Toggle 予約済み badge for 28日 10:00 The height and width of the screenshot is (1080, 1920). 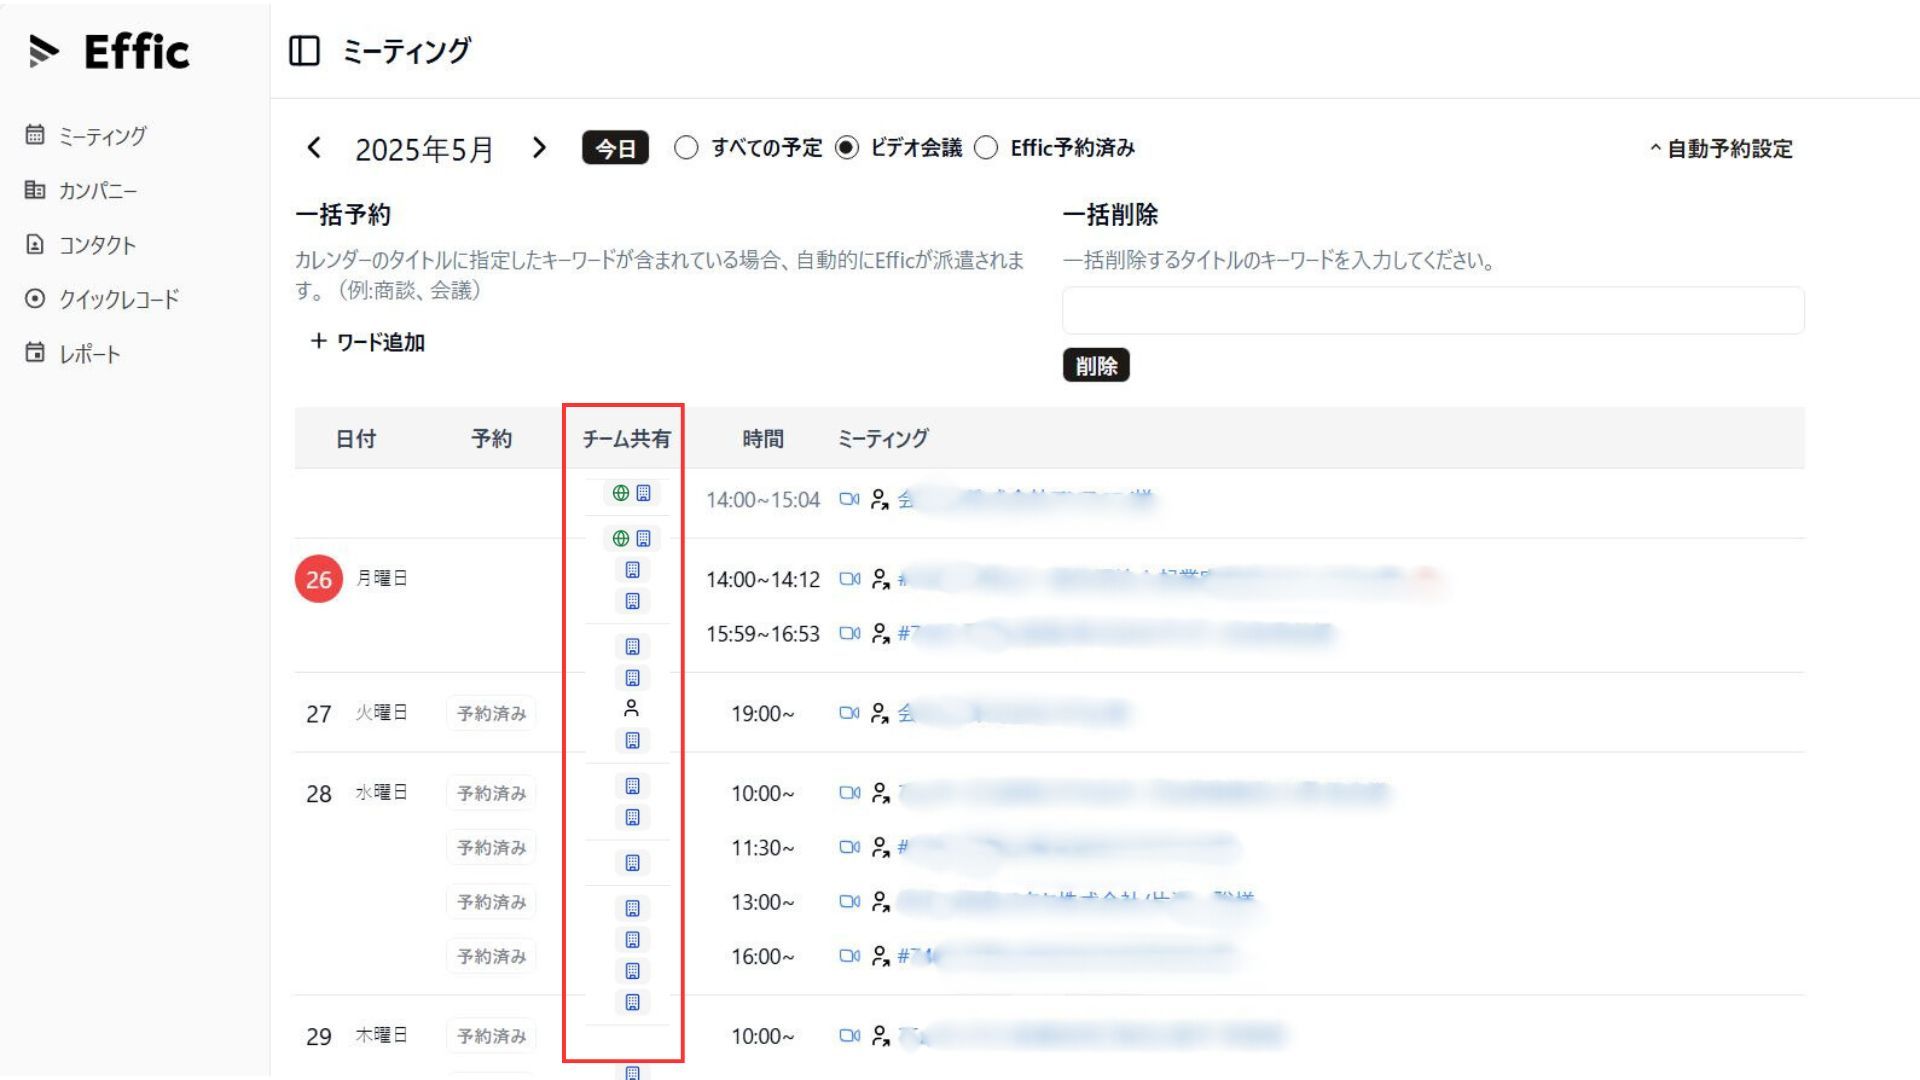pos(491,793)
